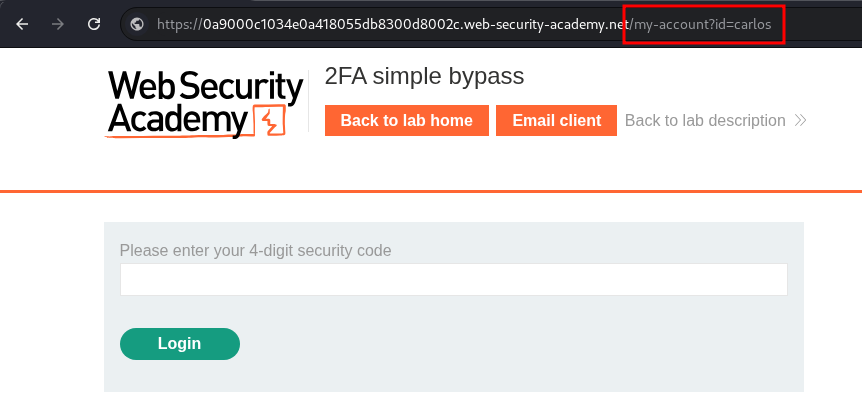Image resolution: width=862 pixels, height=412 pixels.
Task: Click the word "Academy" in the logo
Action: (x=177, y=120)
